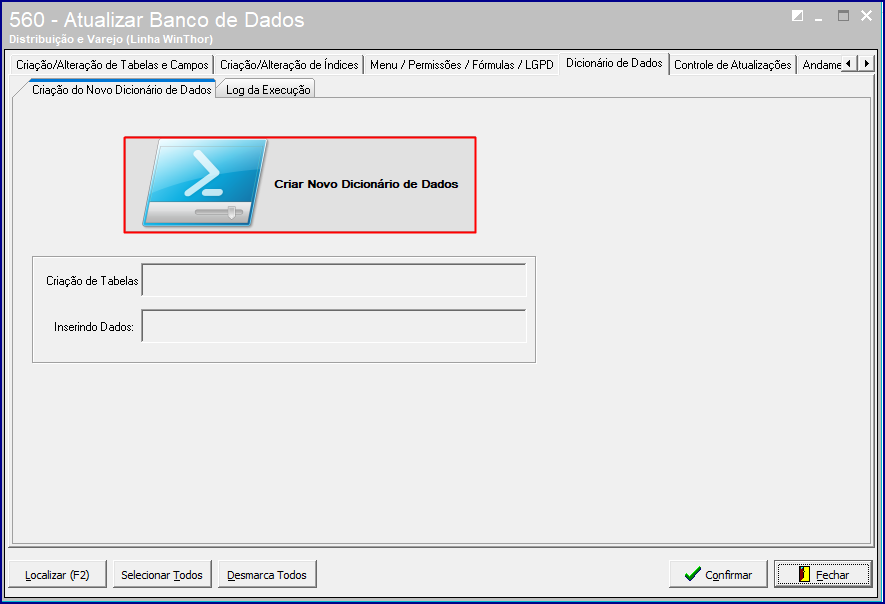Switch to Criação/Alteração de Índices tab
Viewport: 885px width, 604px height.
(289, 65)
